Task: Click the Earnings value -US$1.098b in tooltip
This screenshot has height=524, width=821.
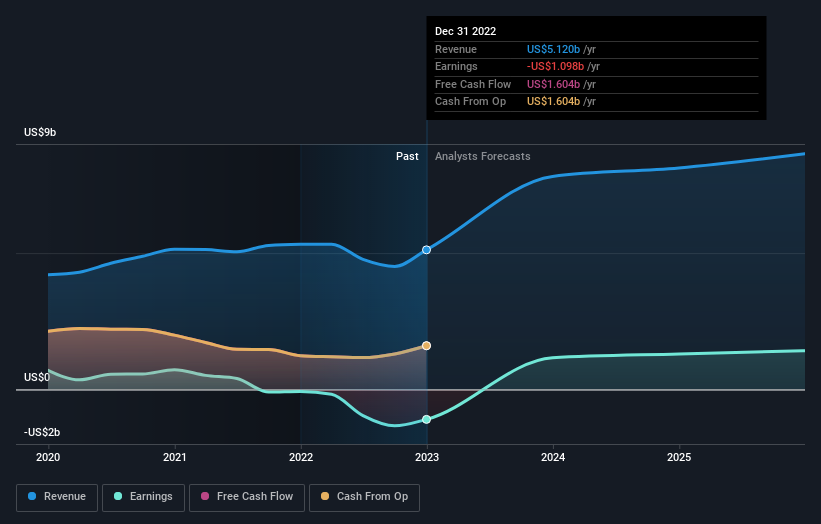Action: click(x=556, y=66)
